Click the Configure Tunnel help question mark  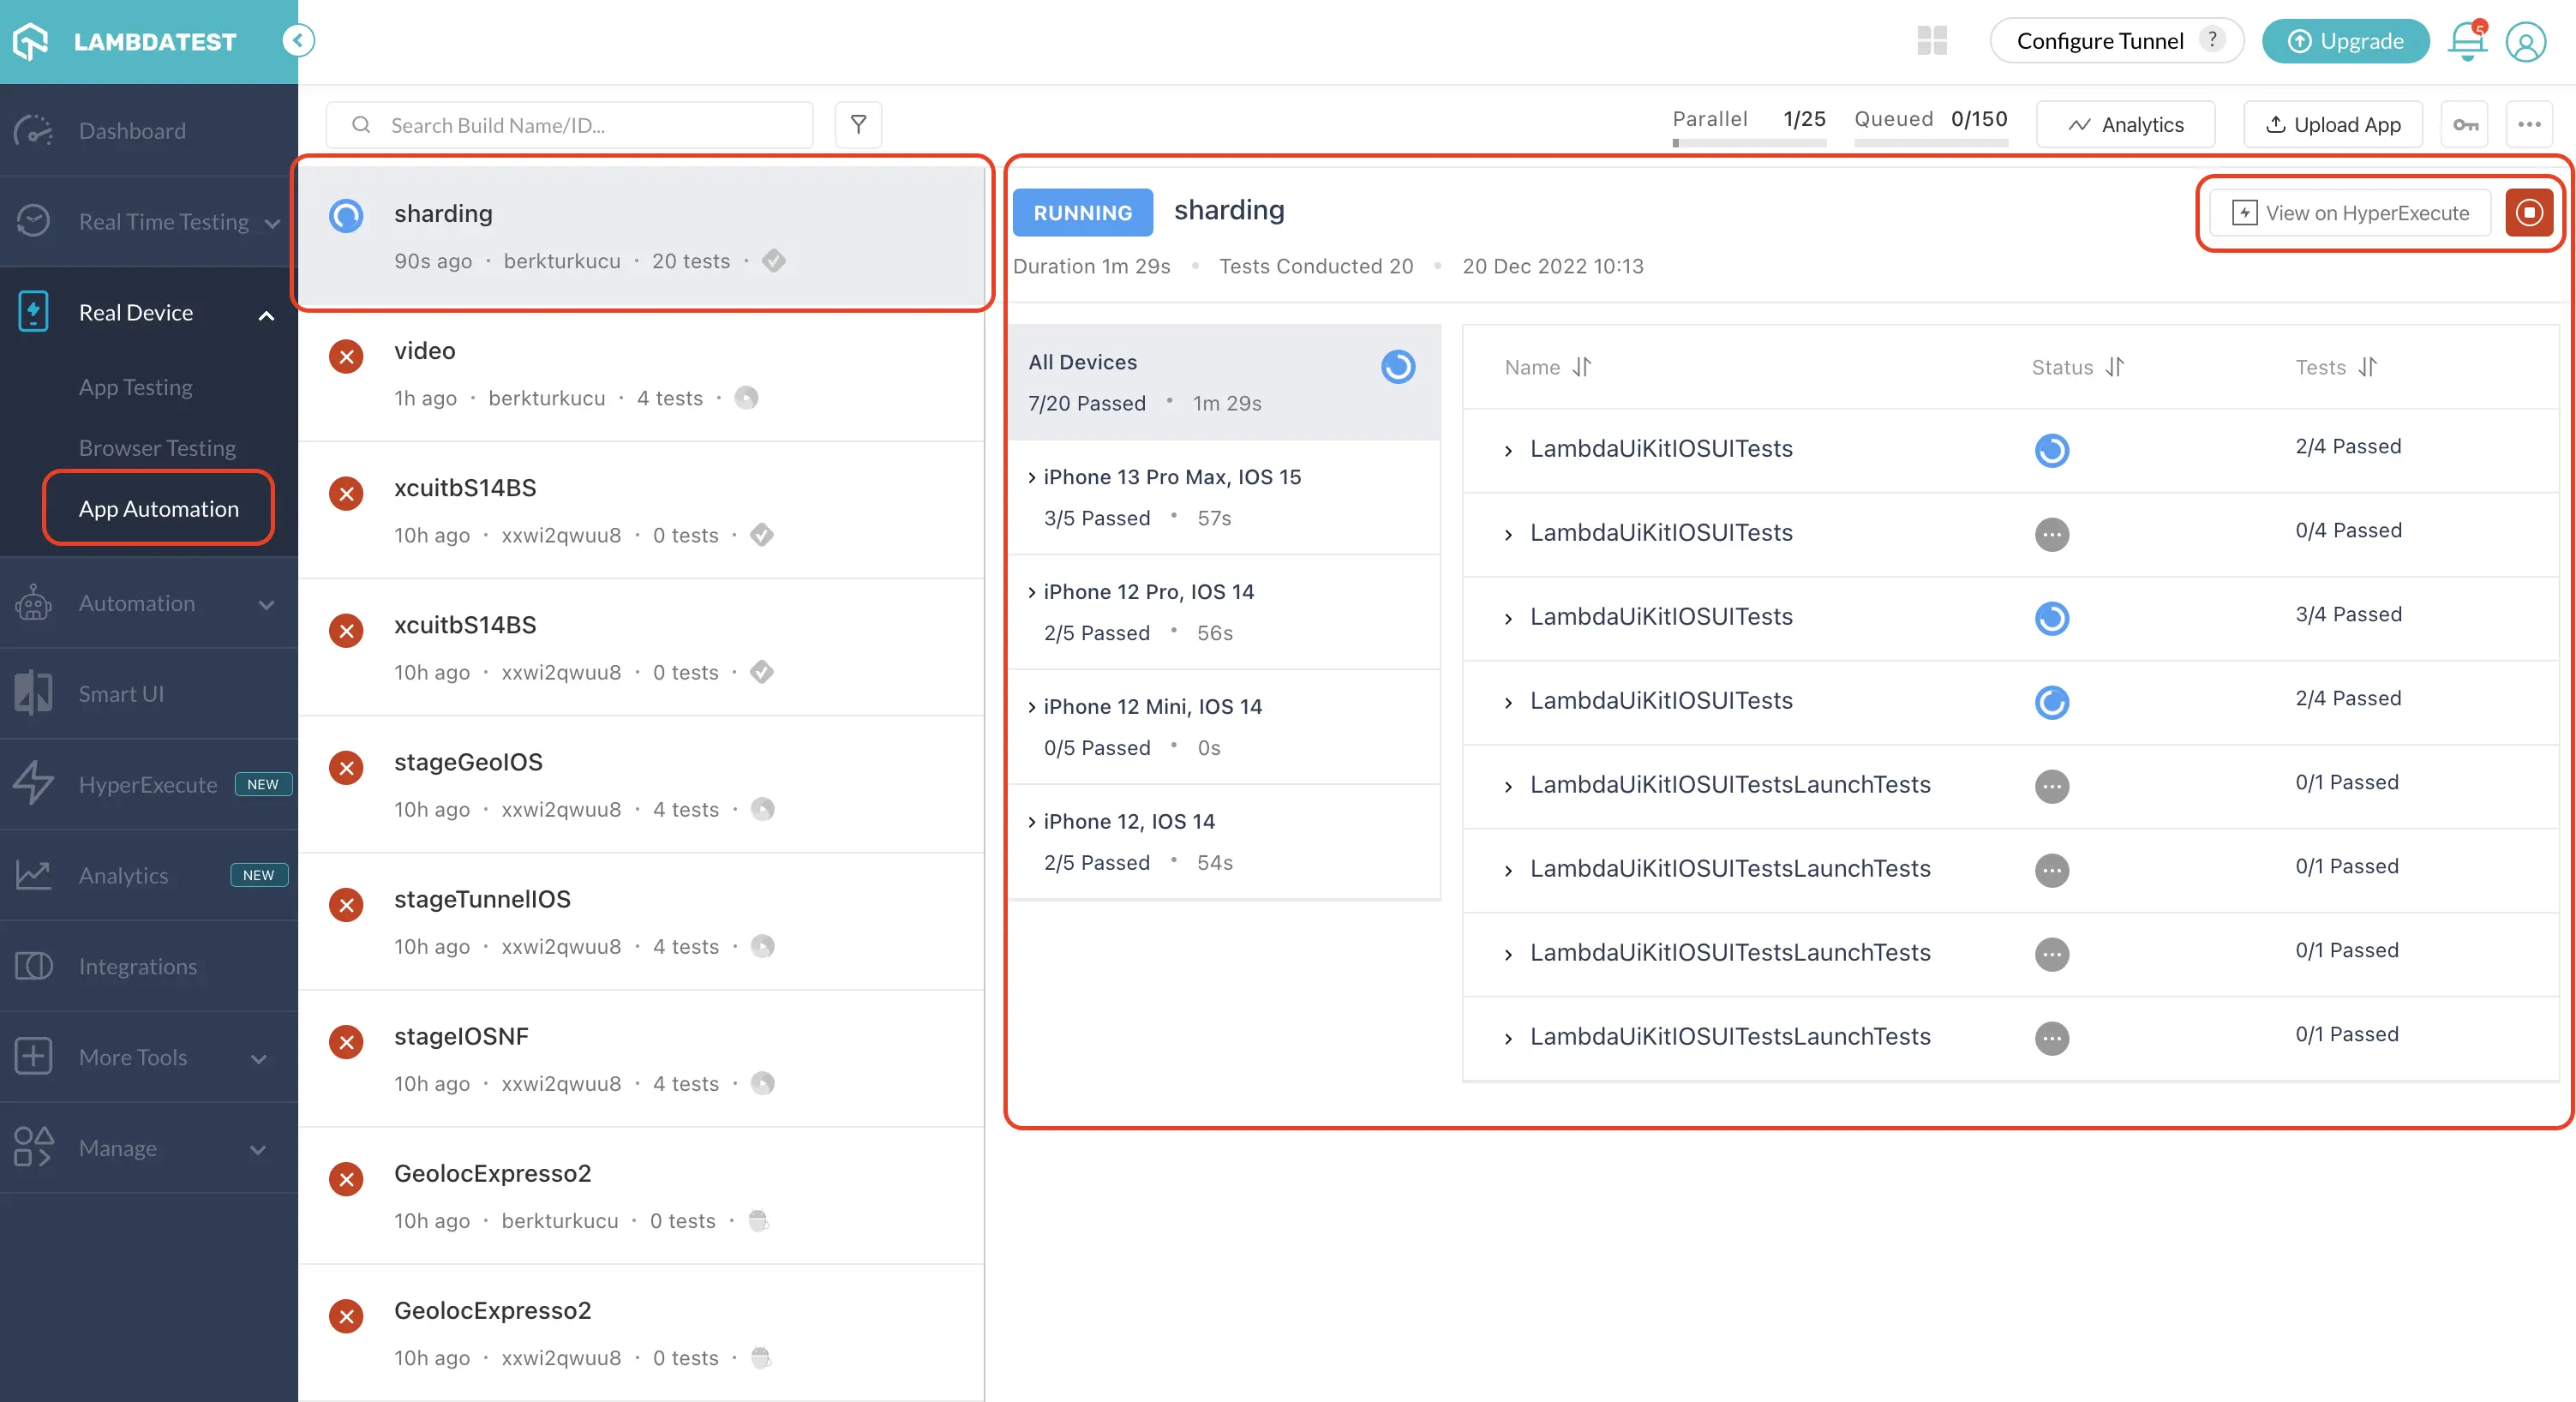[2213, 39]
